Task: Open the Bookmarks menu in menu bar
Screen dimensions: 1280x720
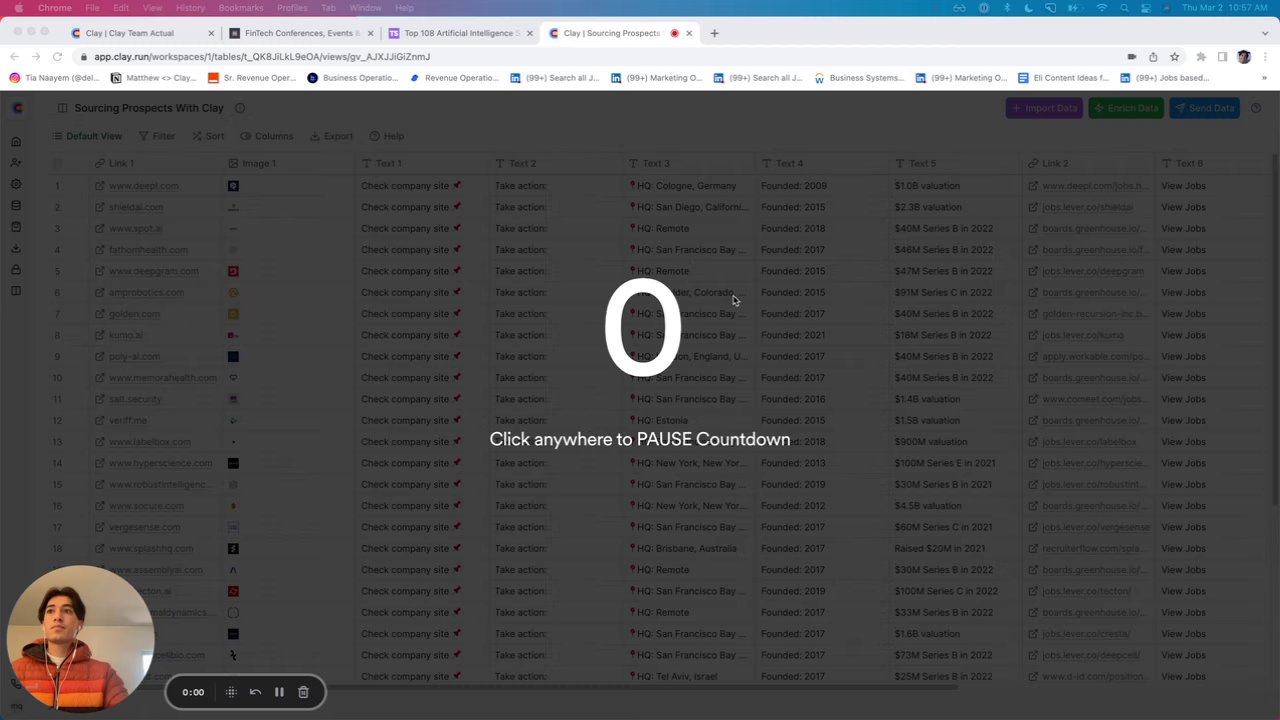Action: pyautogui.click(x=241, y=8)
